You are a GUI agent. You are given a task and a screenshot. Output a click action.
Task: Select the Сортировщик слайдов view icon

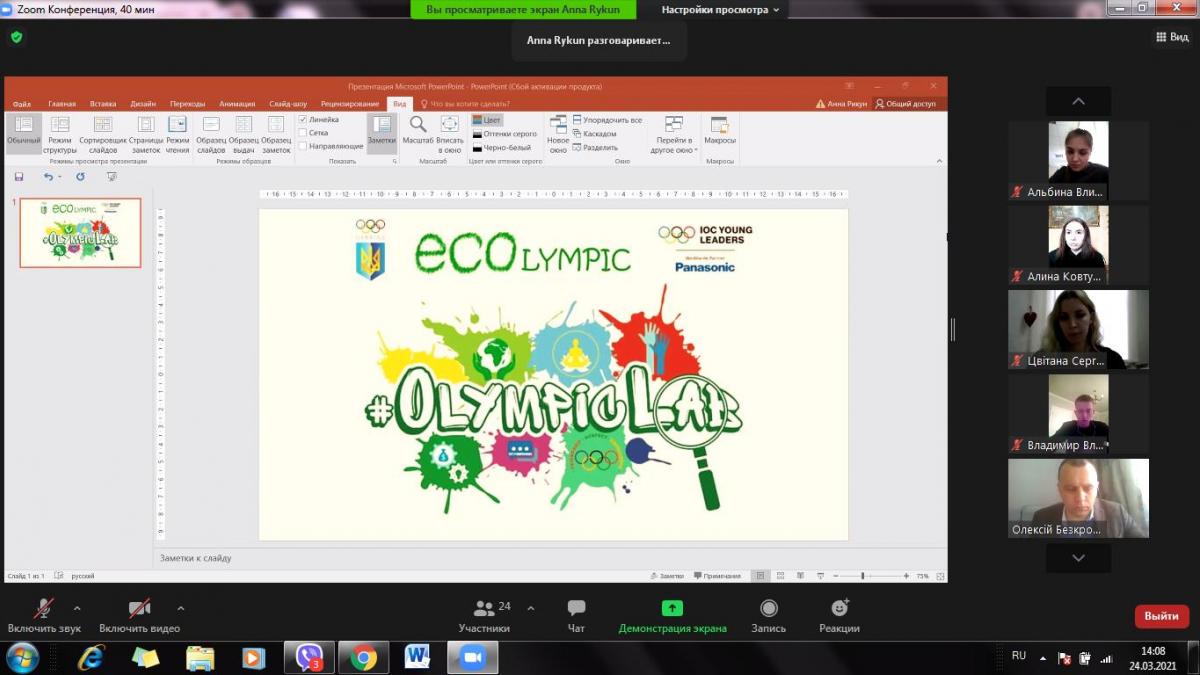click(x=103, y=125)
